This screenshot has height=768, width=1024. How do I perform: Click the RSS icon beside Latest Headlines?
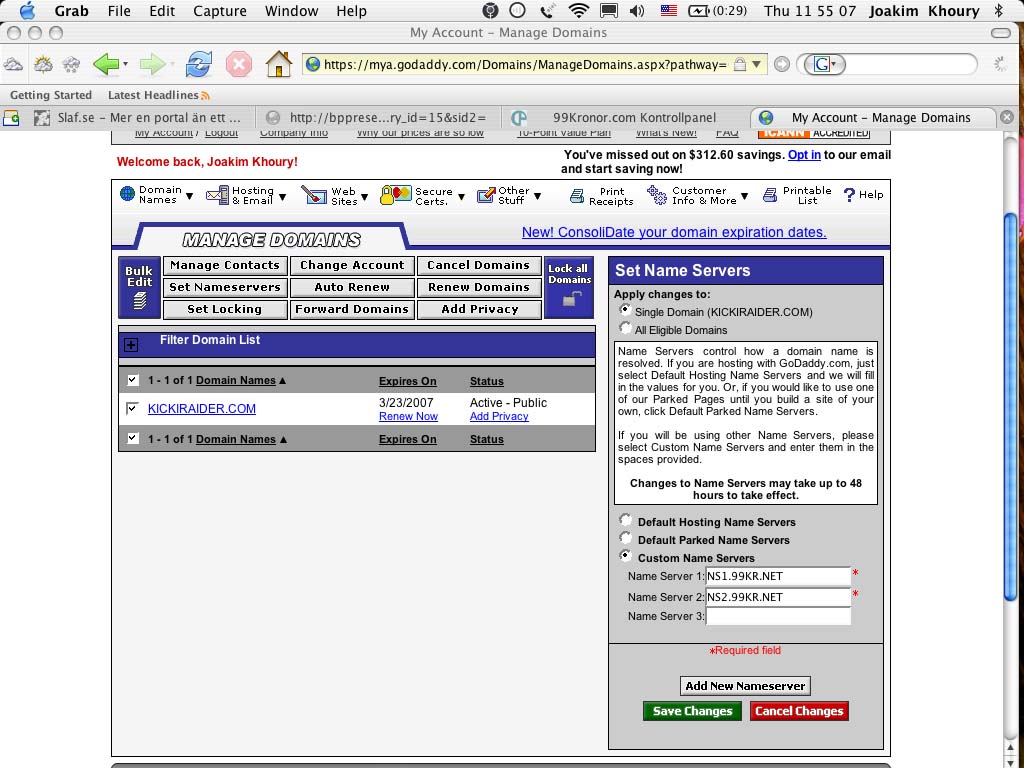(x=206, y=95)
